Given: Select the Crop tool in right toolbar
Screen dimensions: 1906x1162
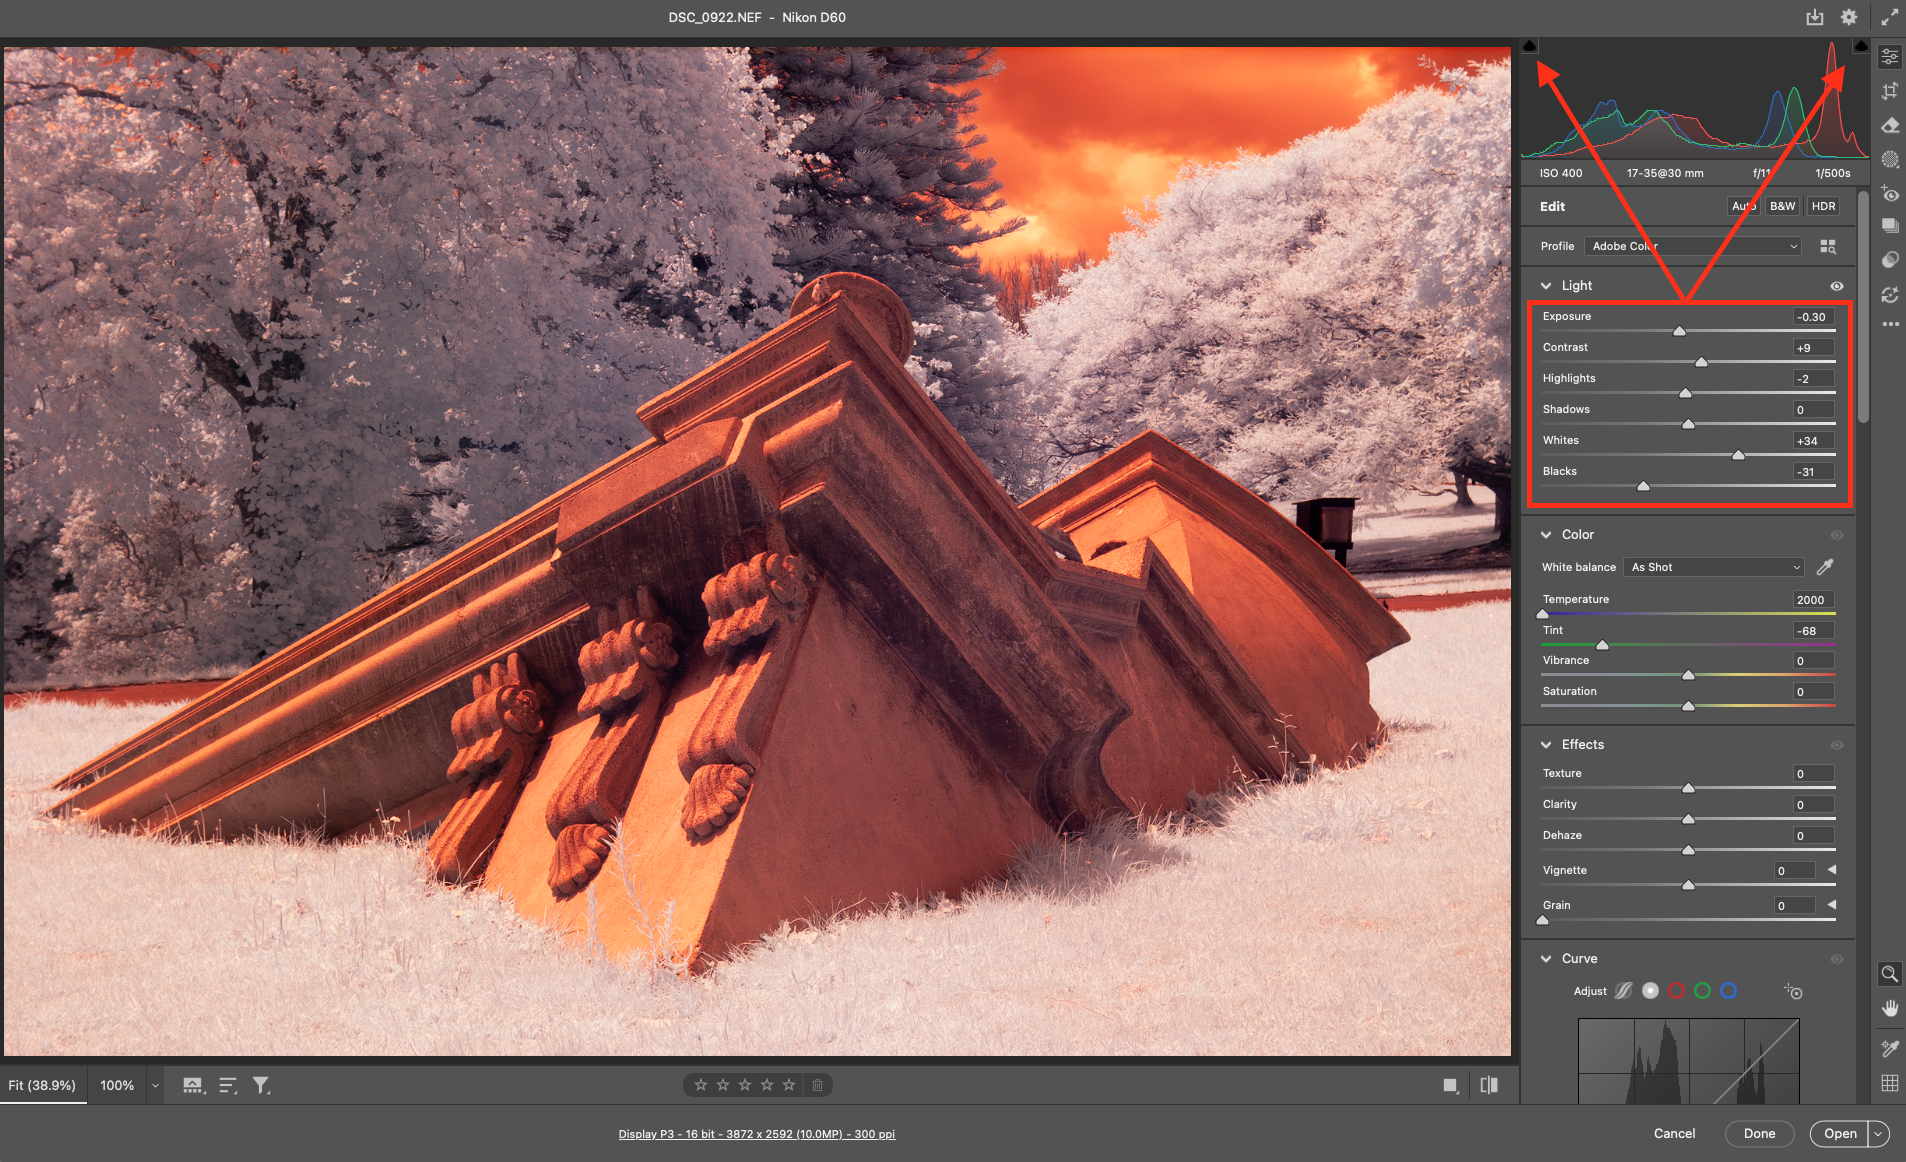Looking at the screenshot, I should [x=1889, y=91].
